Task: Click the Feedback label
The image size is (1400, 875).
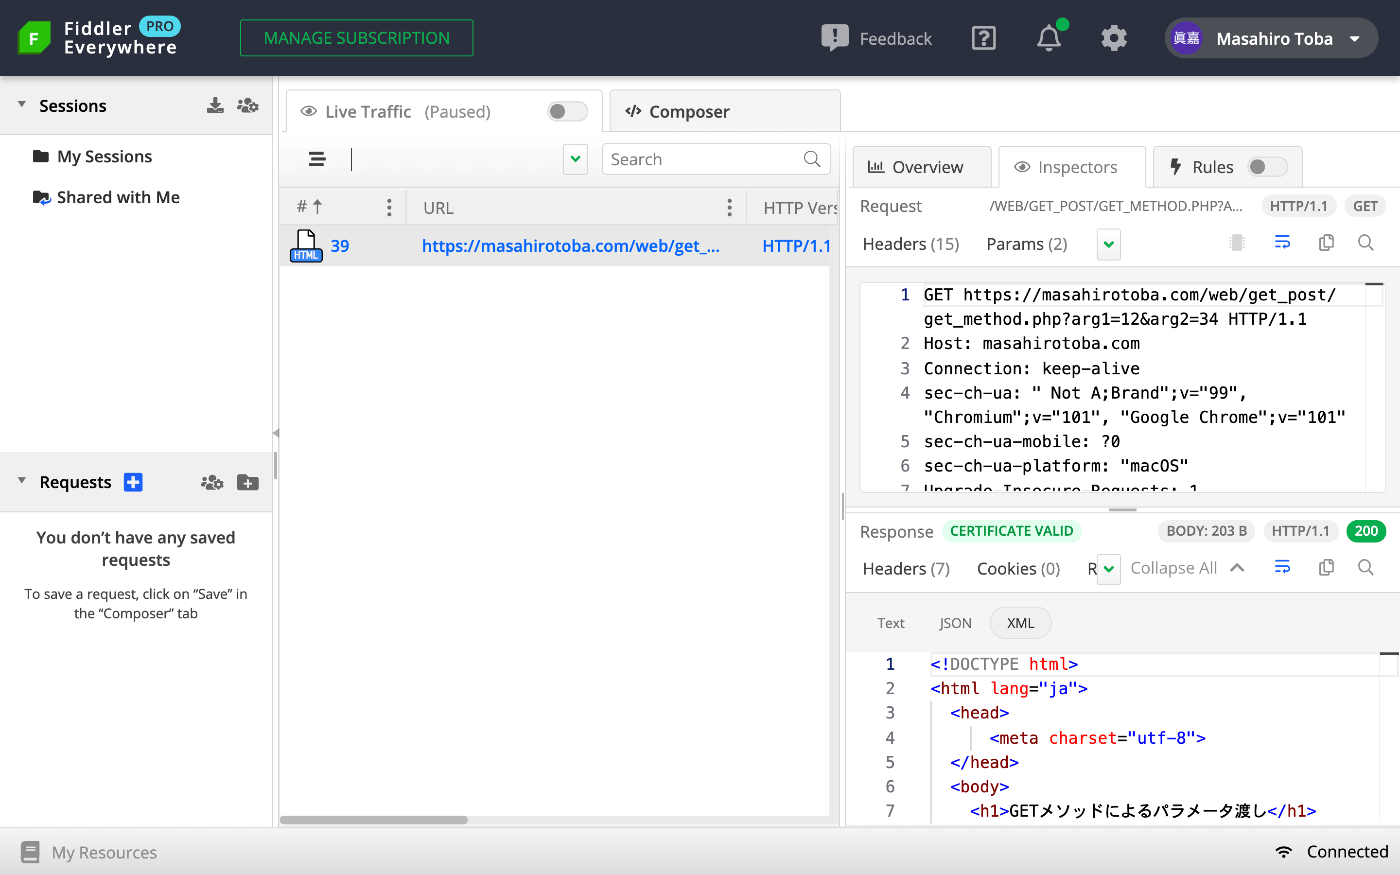Action: [x=896, y=39]
